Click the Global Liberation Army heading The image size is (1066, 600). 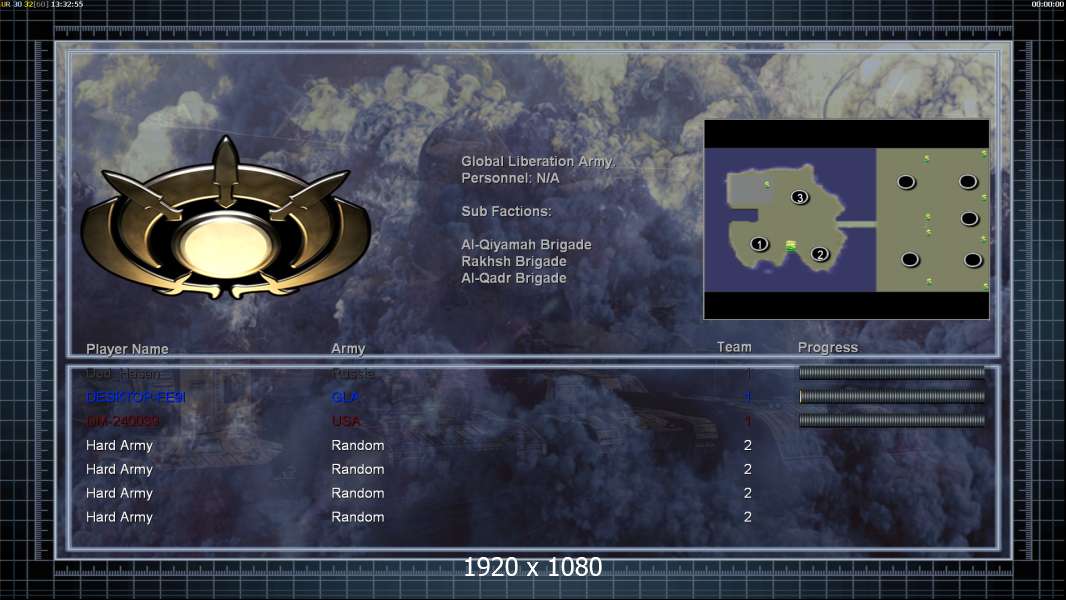538,161
